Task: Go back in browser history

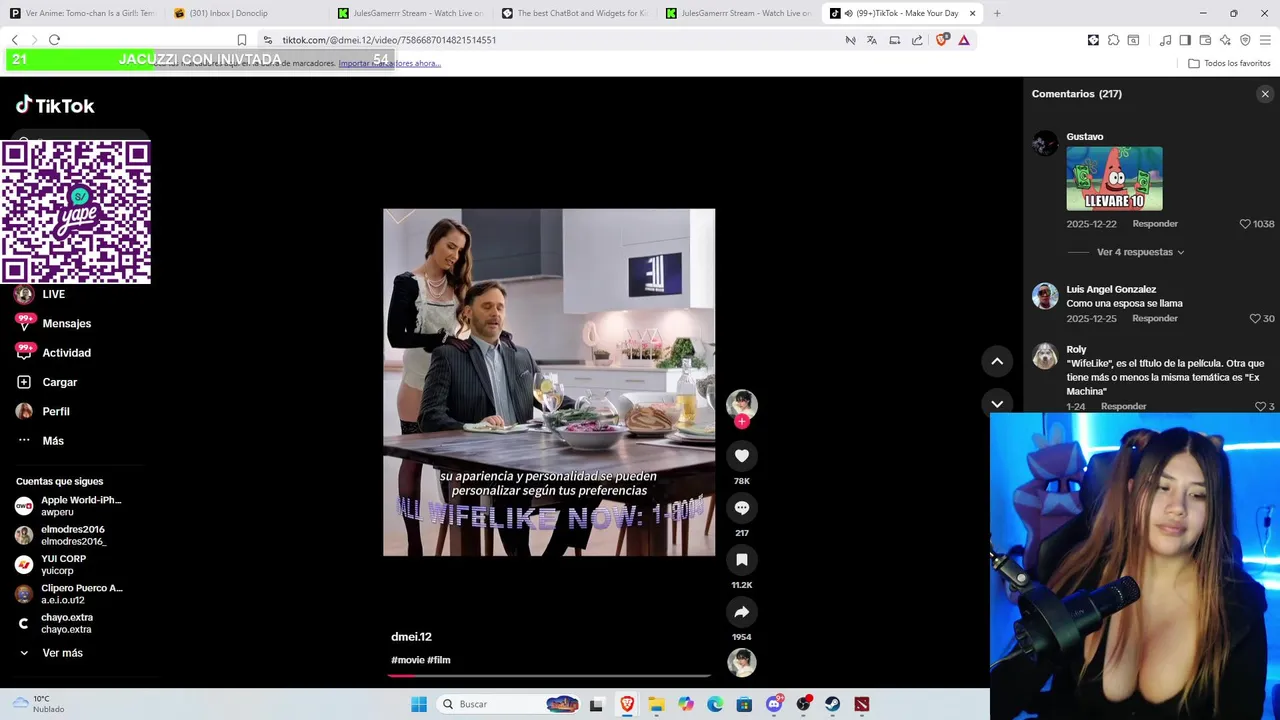Action: pyautogui.click(x=14, y=40)
